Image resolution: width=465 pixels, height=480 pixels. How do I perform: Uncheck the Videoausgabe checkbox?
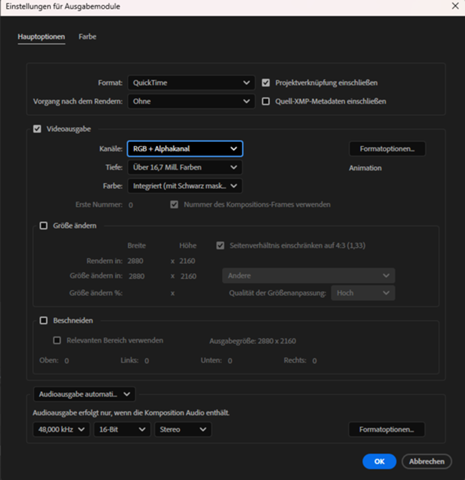(x=37, y=129)
